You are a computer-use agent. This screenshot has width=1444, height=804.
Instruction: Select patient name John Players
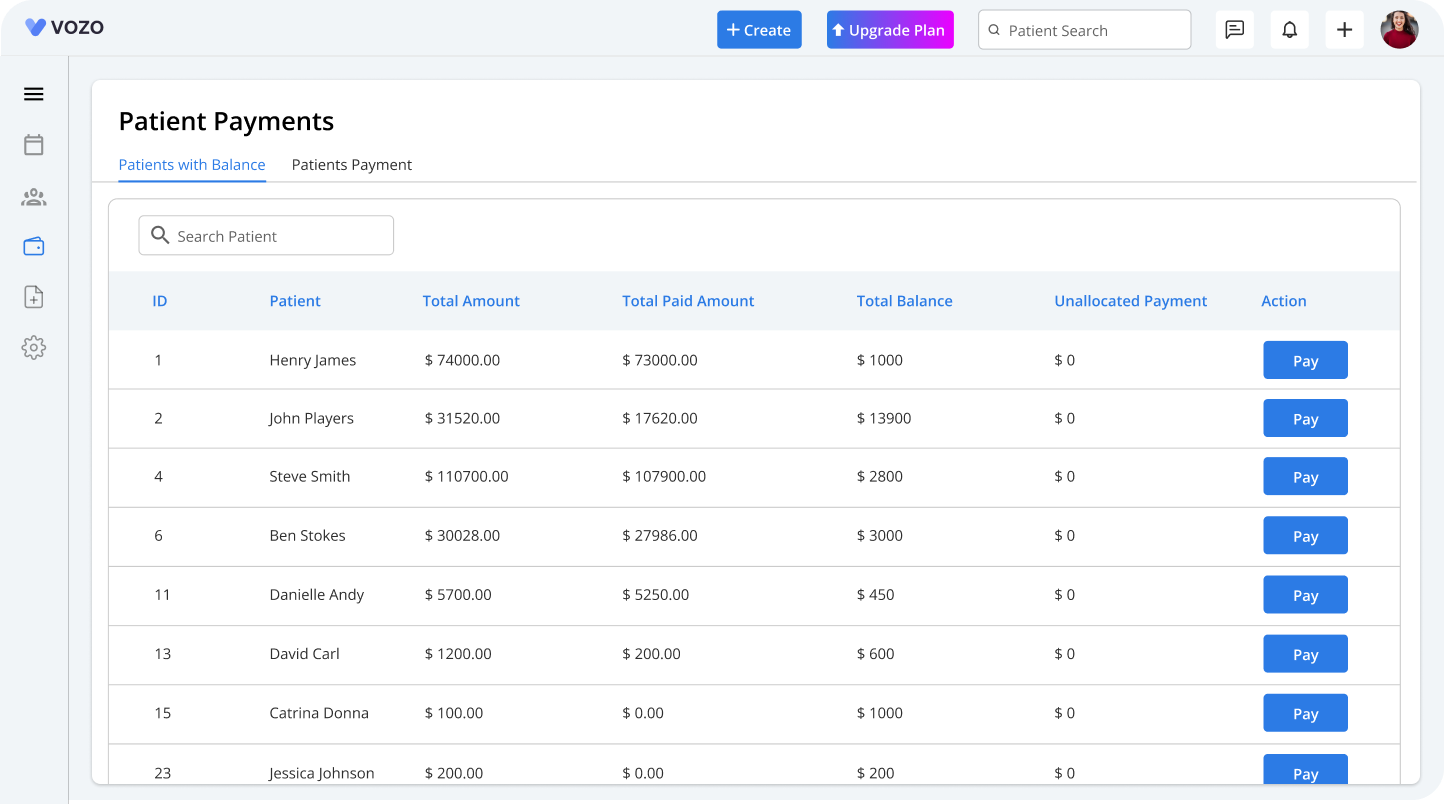[311, 418]
